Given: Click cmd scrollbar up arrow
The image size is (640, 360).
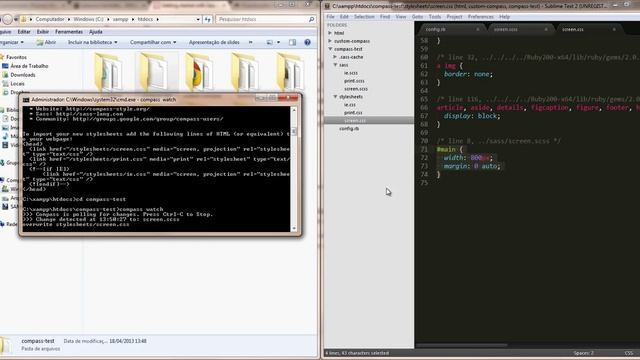Looking at the screenshot, I should click(293, 110).
